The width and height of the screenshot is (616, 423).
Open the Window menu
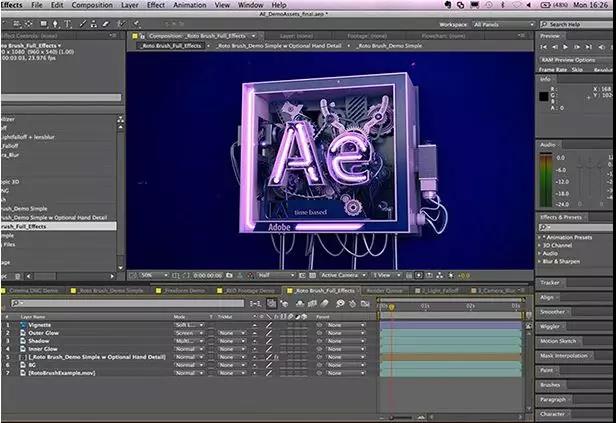[251, 5]
